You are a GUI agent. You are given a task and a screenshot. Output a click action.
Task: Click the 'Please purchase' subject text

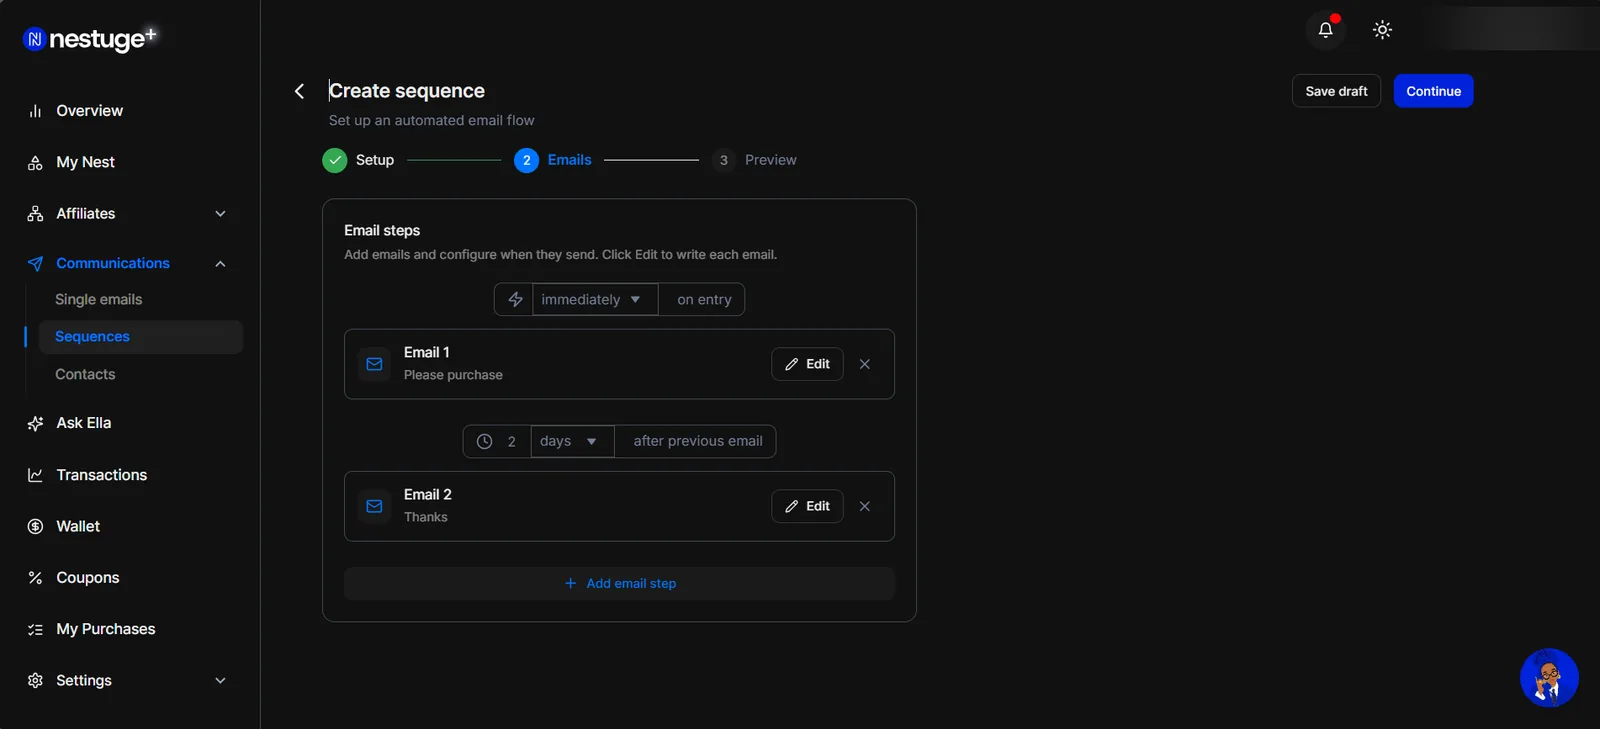click(453, 375)
